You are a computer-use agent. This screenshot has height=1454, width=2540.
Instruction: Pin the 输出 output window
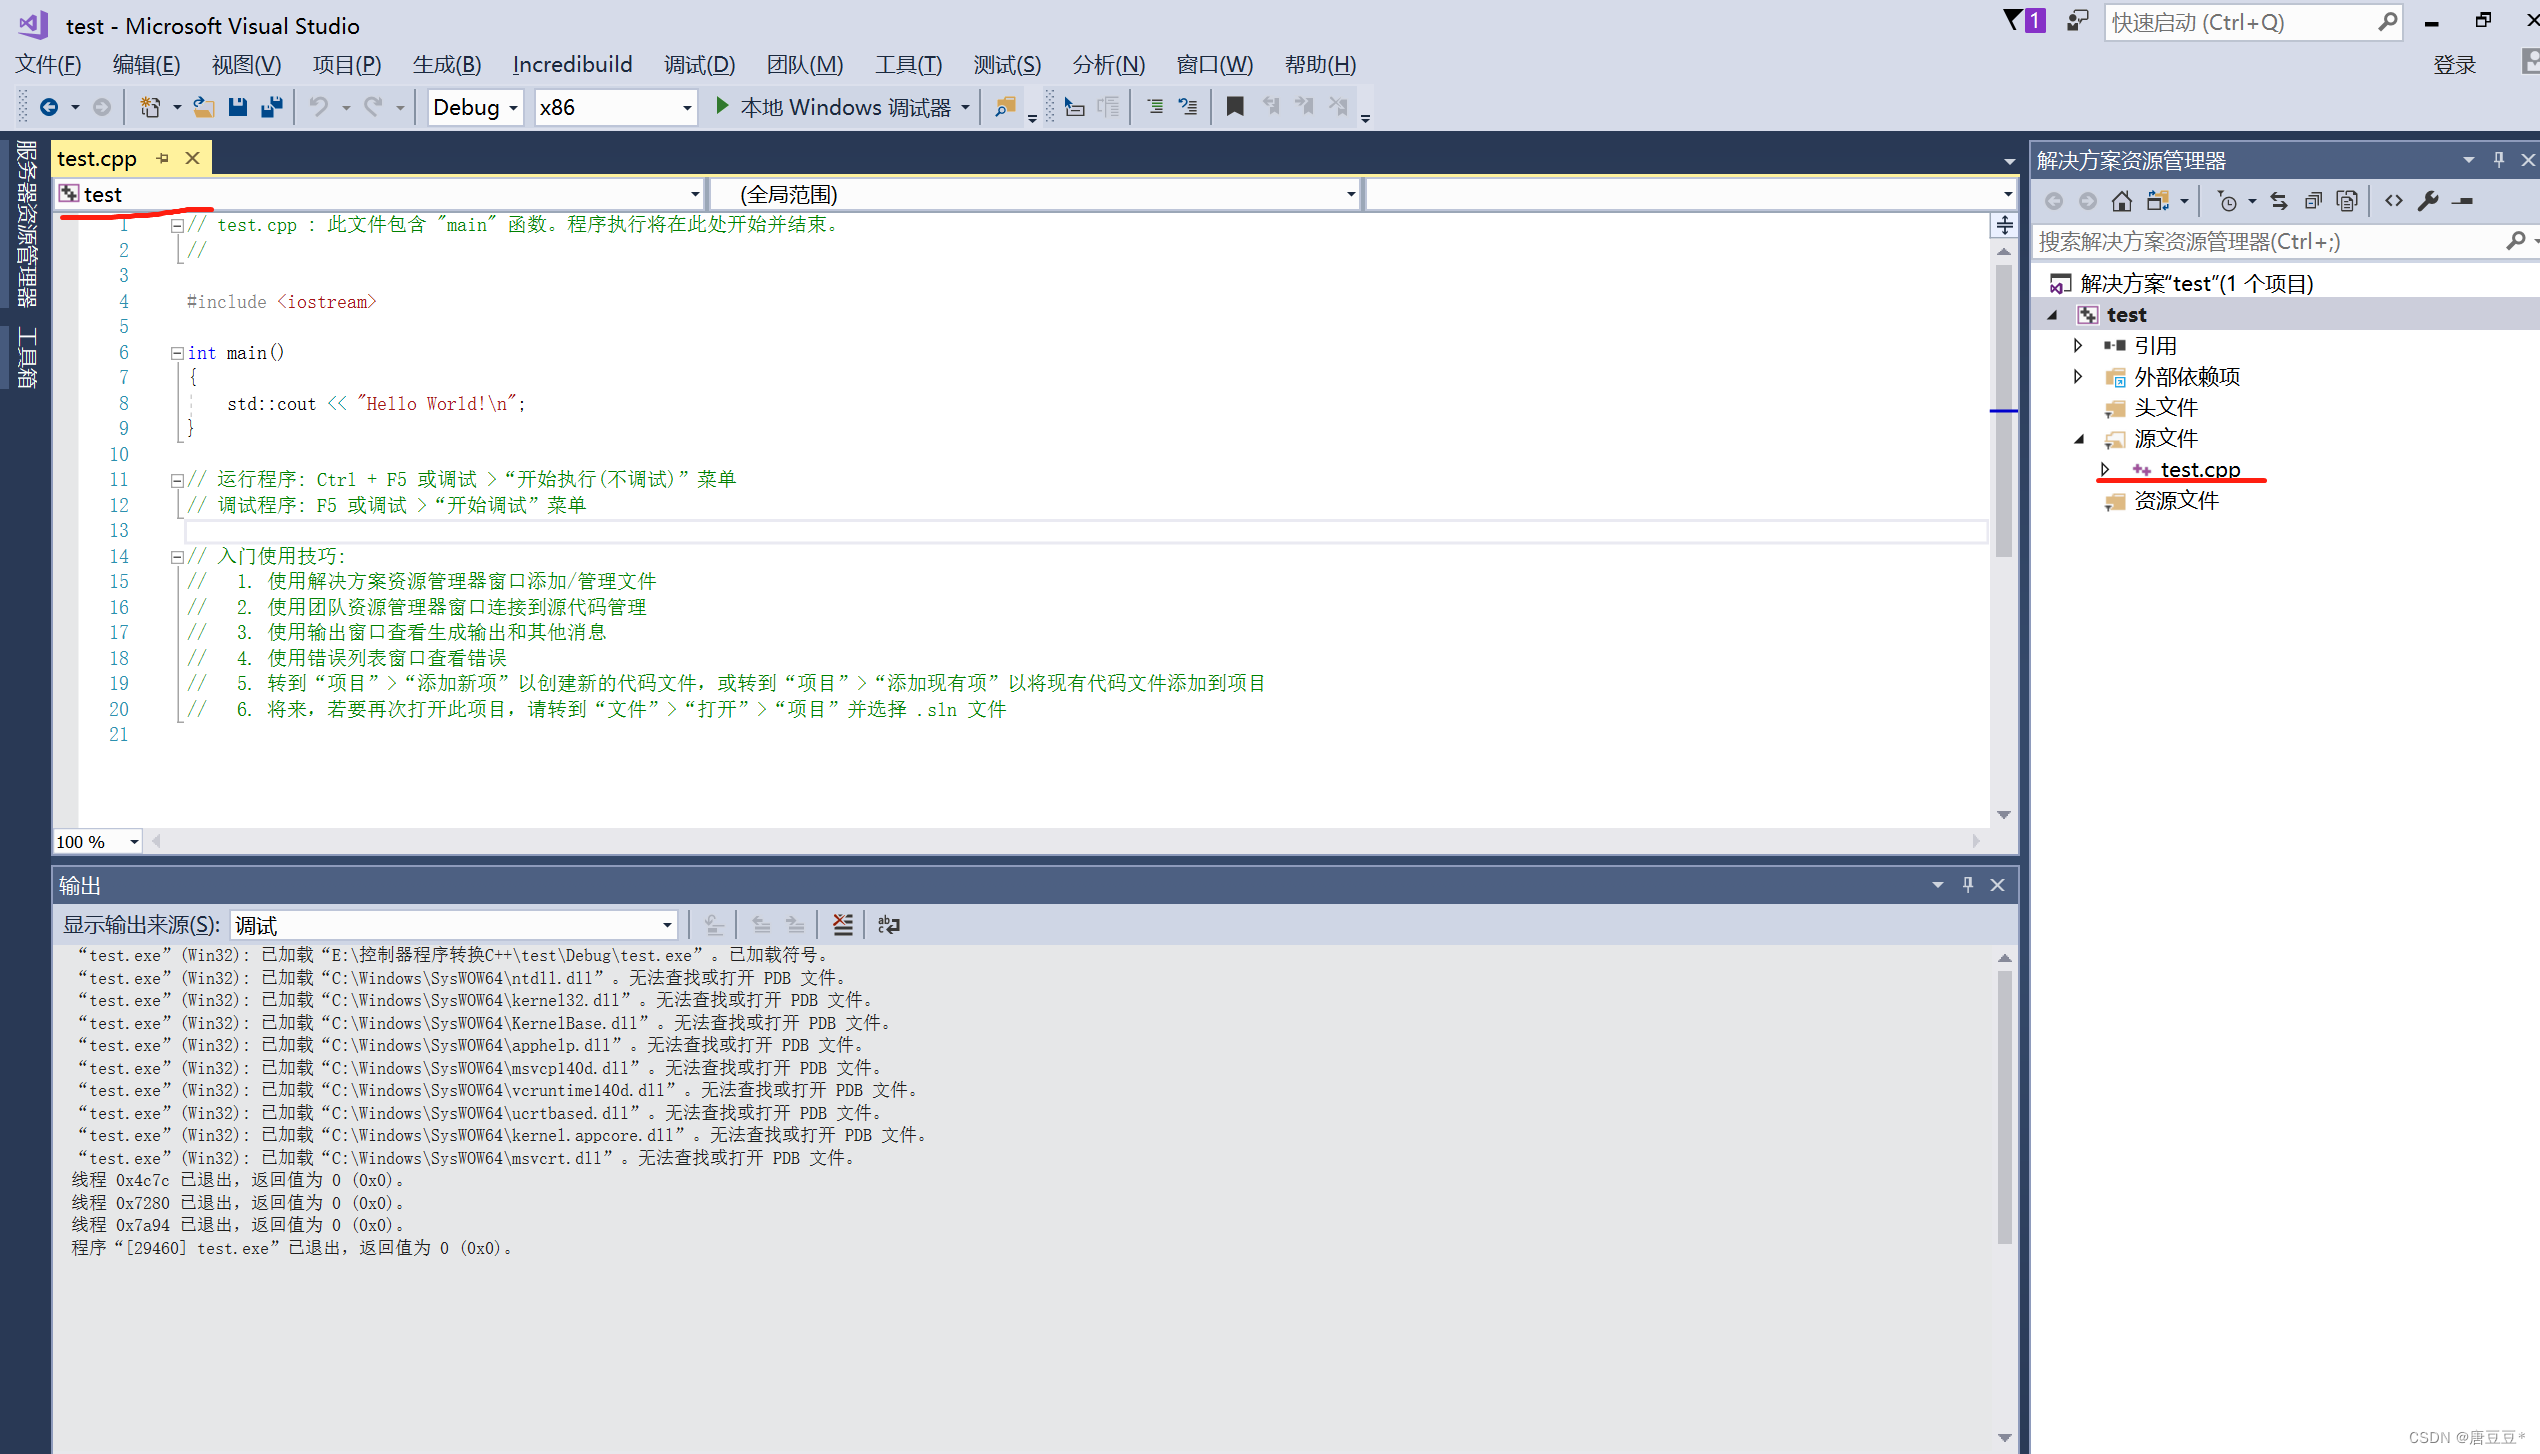pos(1967,885)
